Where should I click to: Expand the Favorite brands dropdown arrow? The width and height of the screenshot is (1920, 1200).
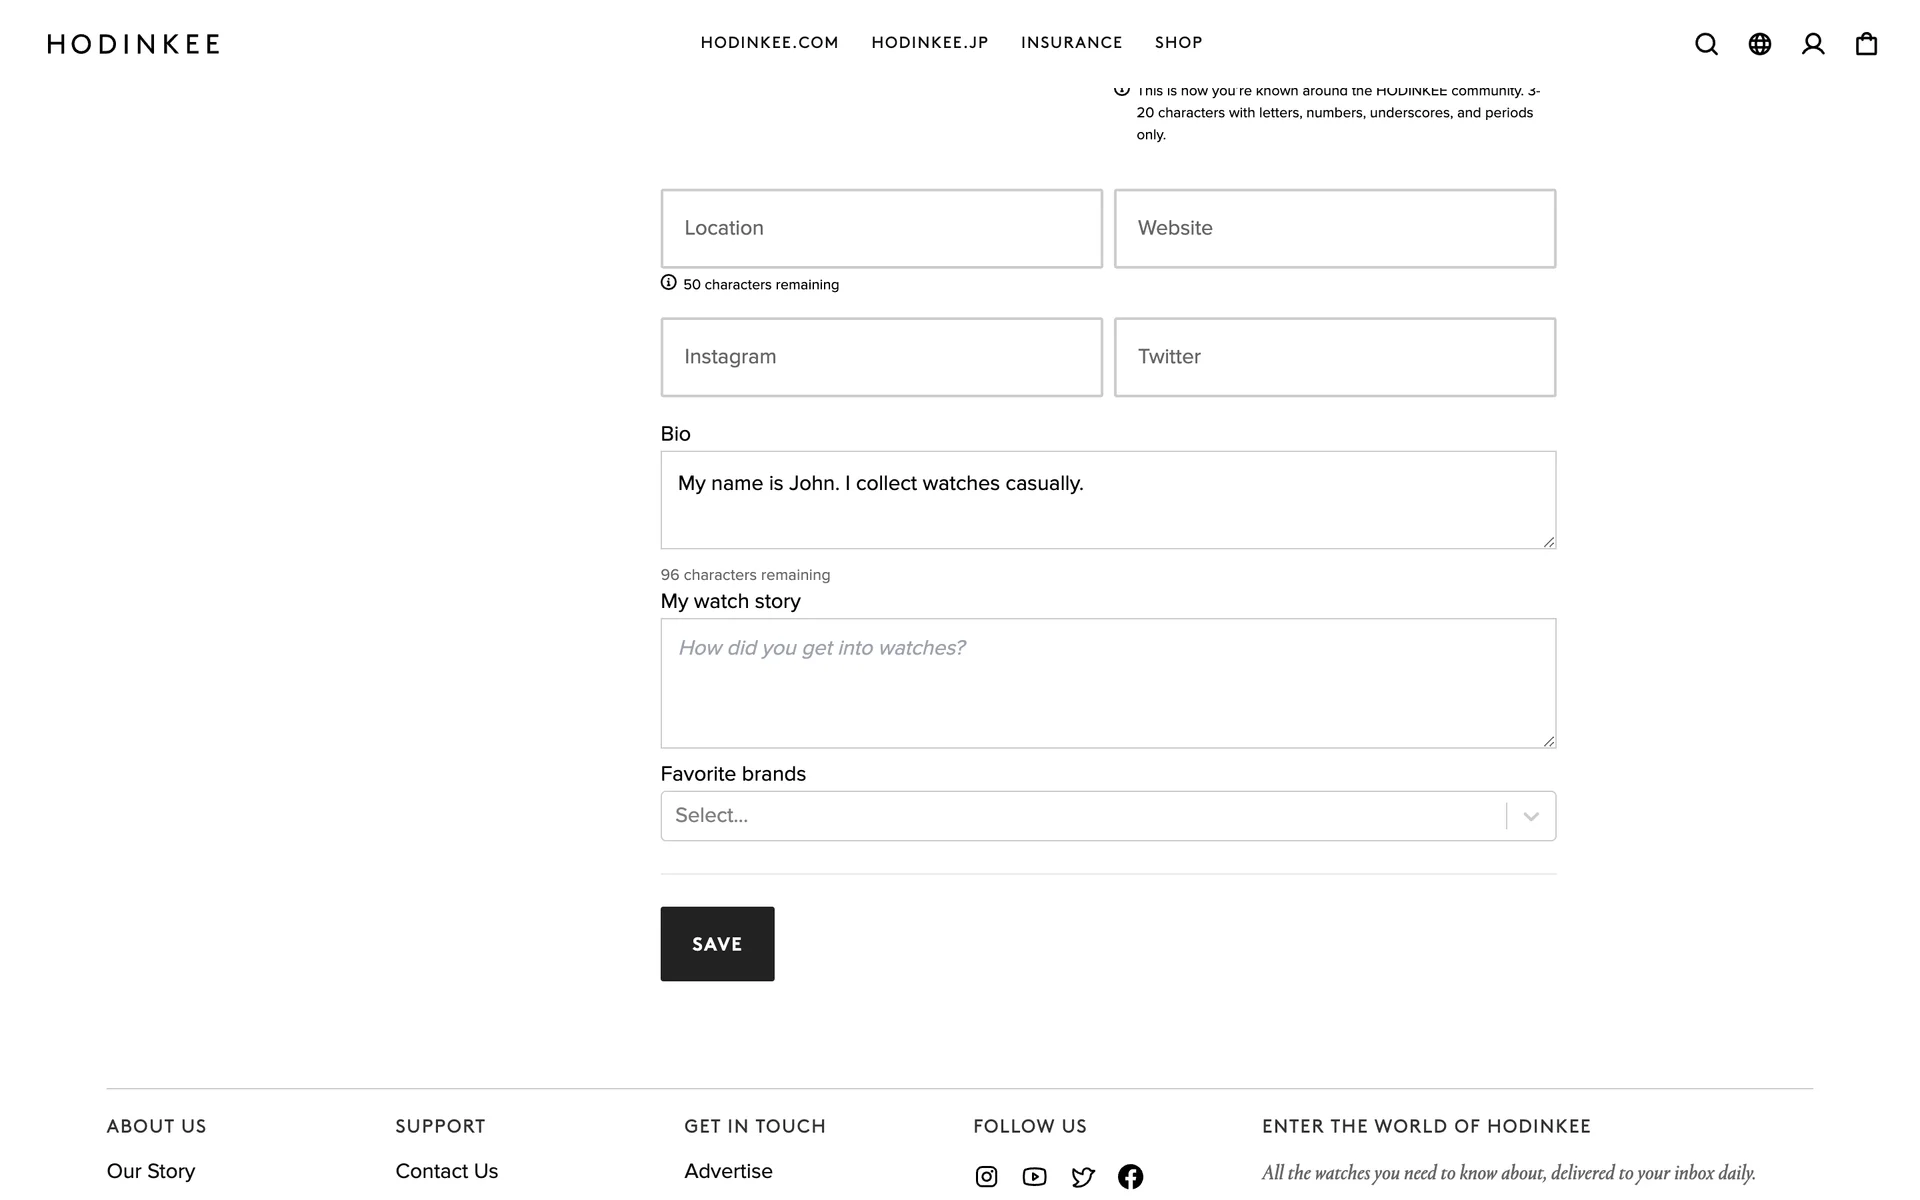(x=1530, y=816)
